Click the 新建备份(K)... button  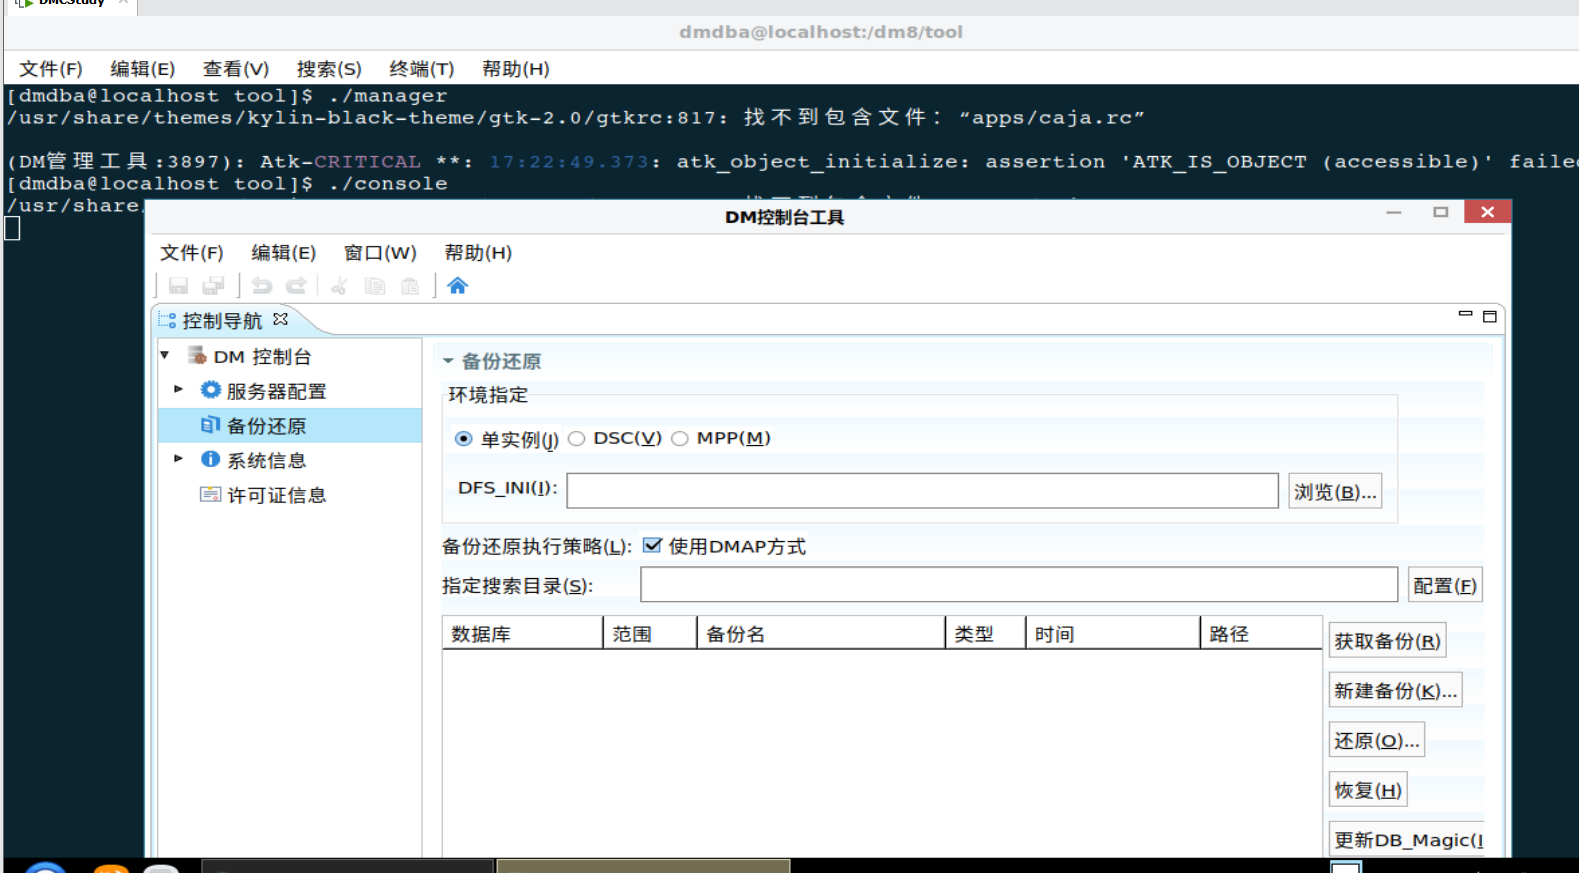1395,690
